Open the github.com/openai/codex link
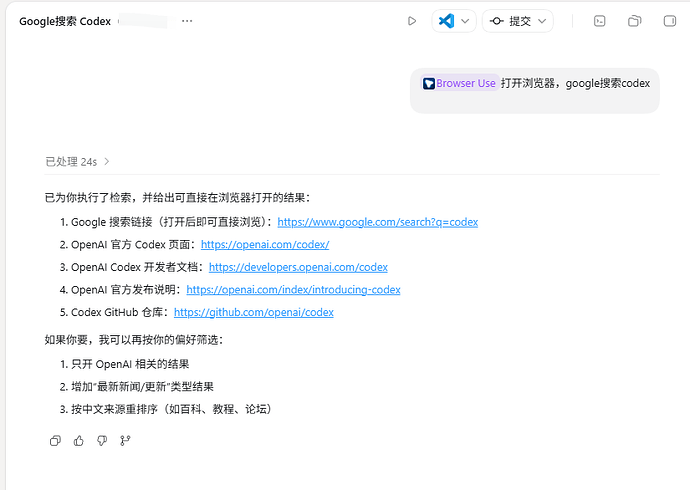Image resolution: width=690 pixels, height=490 pixels. pyautogui.click(x=254, y=312)
